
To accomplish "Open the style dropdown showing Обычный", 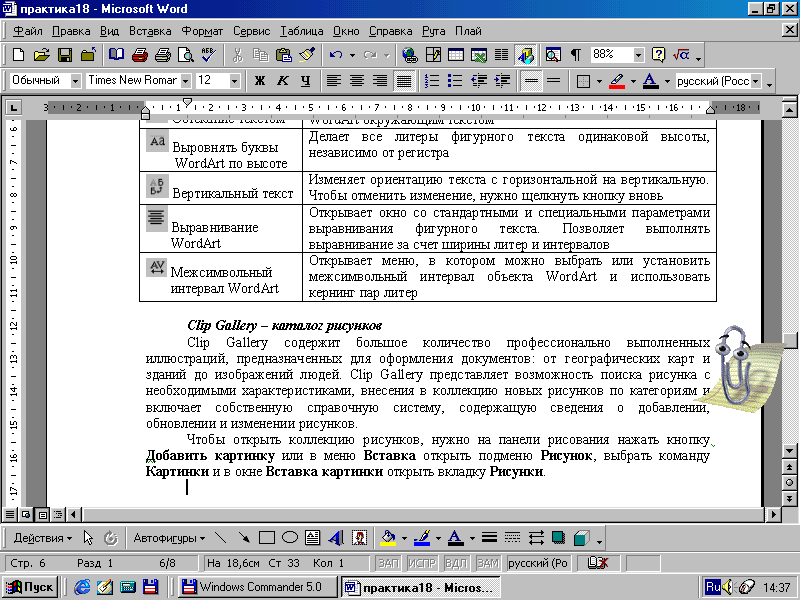I will click(x=76, y=81).
